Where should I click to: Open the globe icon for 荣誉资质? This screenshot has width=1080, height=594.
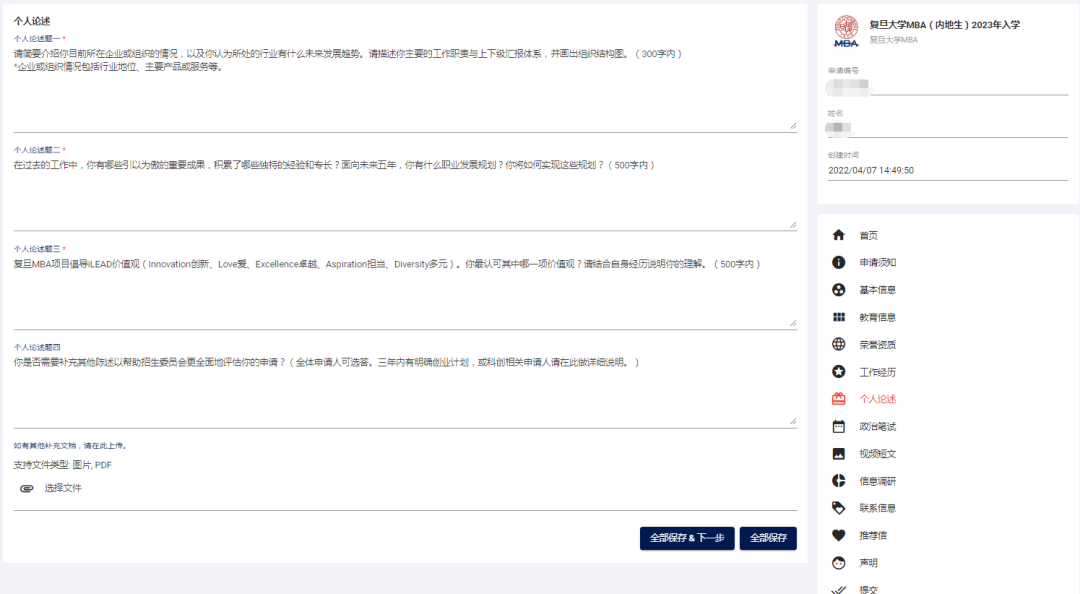tap(838, 345)
